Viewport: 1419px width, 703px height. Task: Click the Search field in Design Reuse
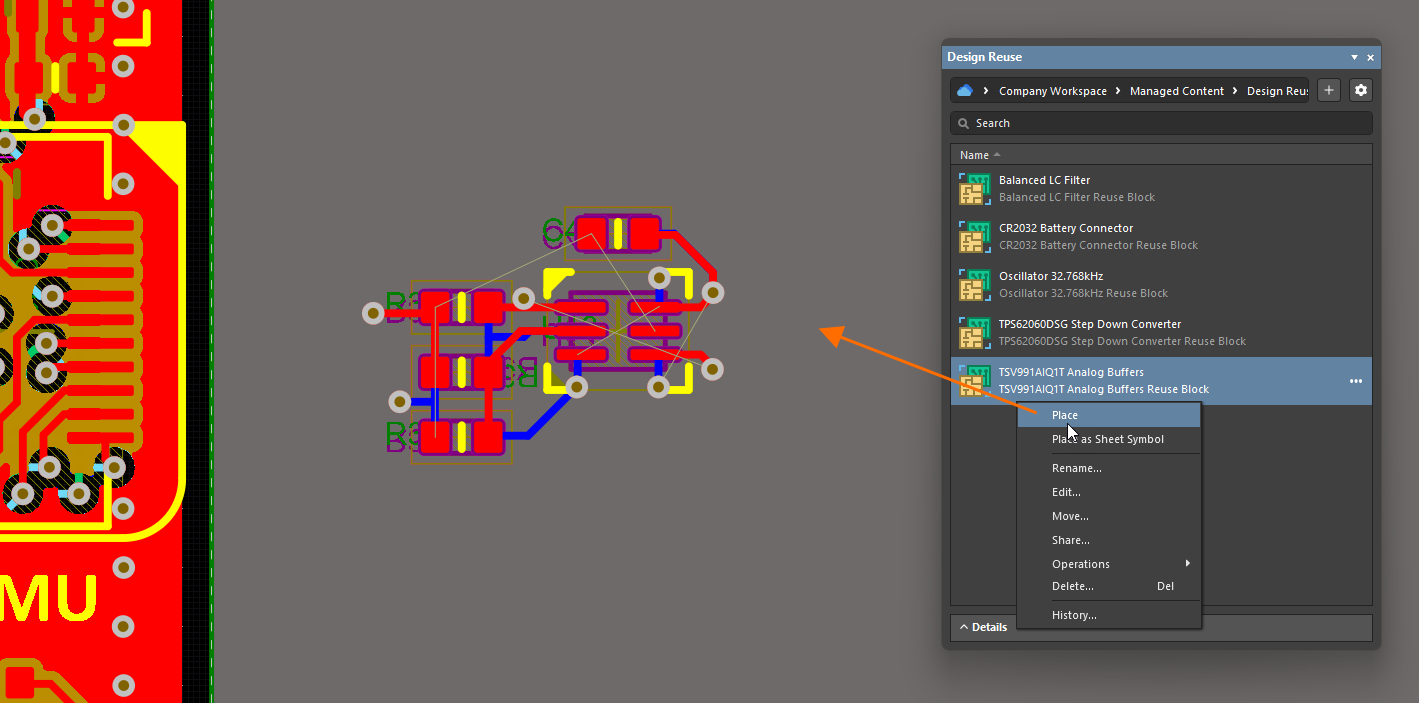pyautogui.click(x=1161, y=123)
